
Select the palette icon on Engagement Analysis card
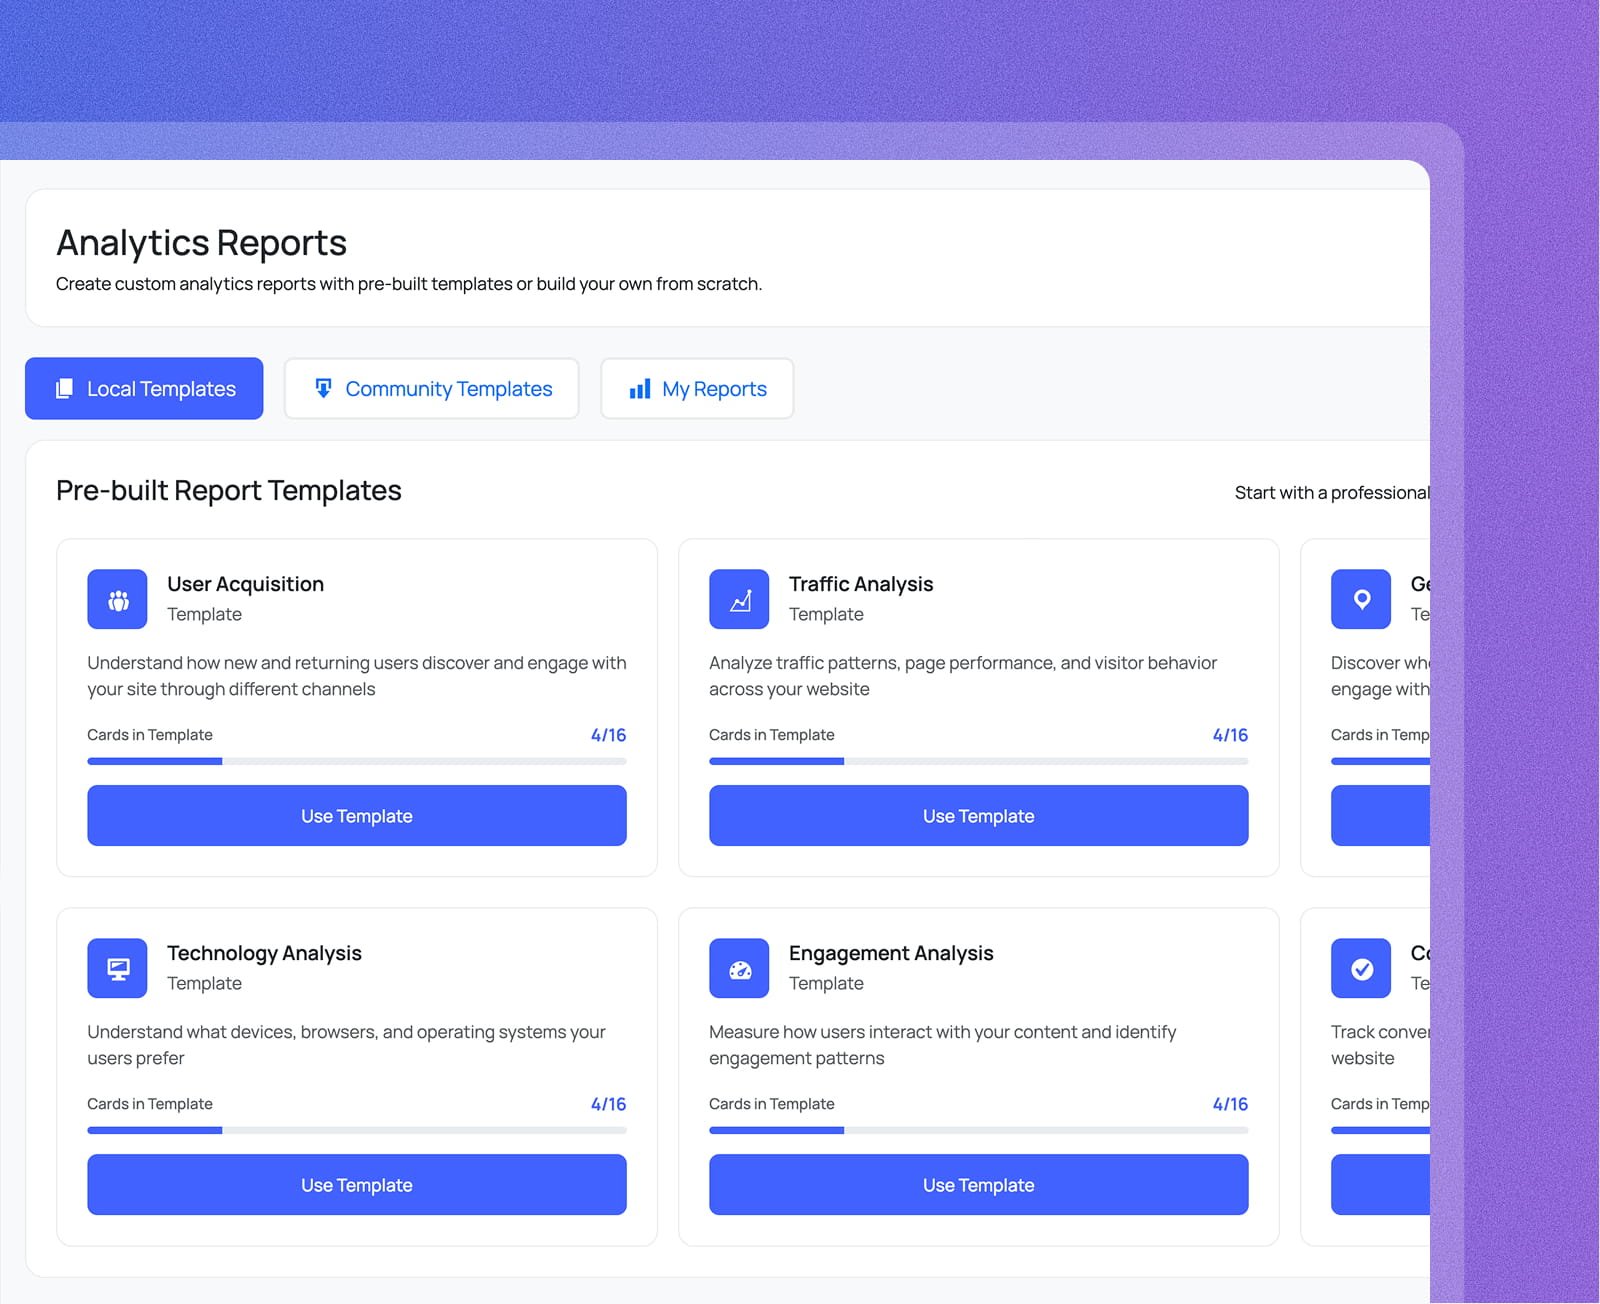click(739, 967)
